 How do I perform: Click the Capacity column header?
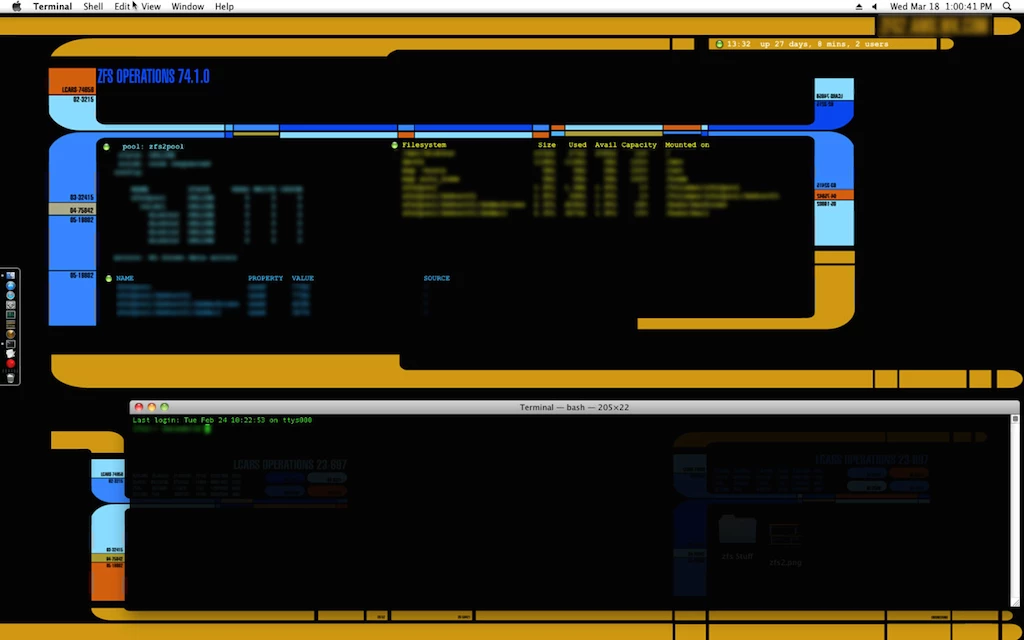pos(639,145)
